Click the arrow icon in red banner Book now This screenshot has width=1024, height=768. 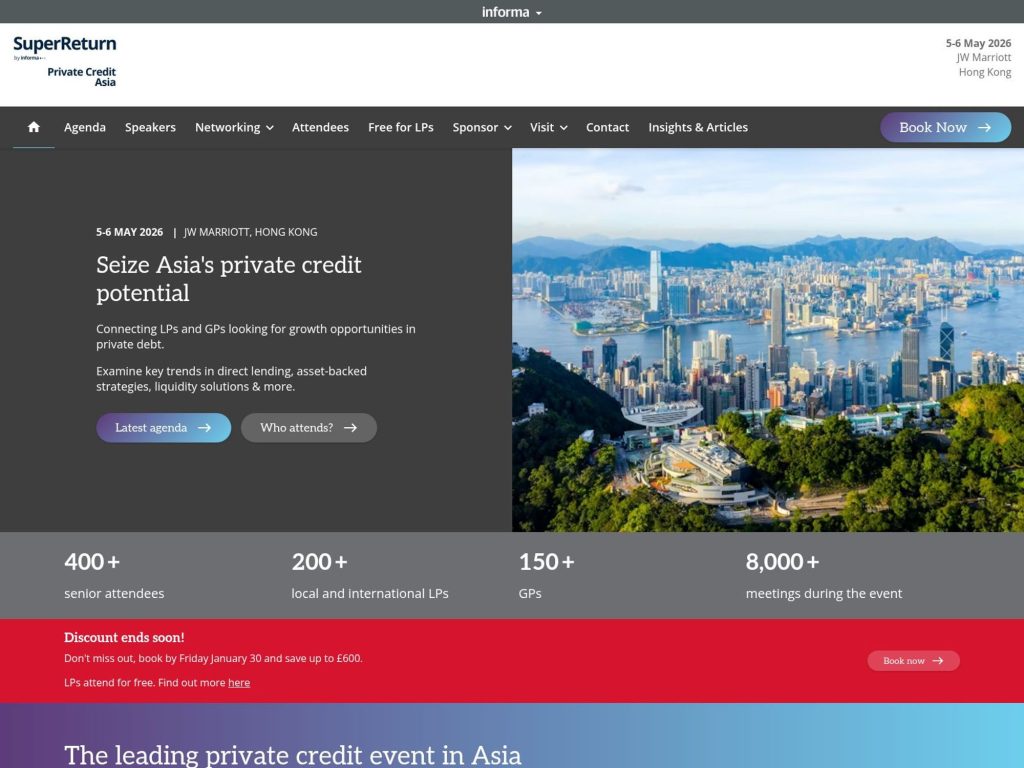point(938,660)
